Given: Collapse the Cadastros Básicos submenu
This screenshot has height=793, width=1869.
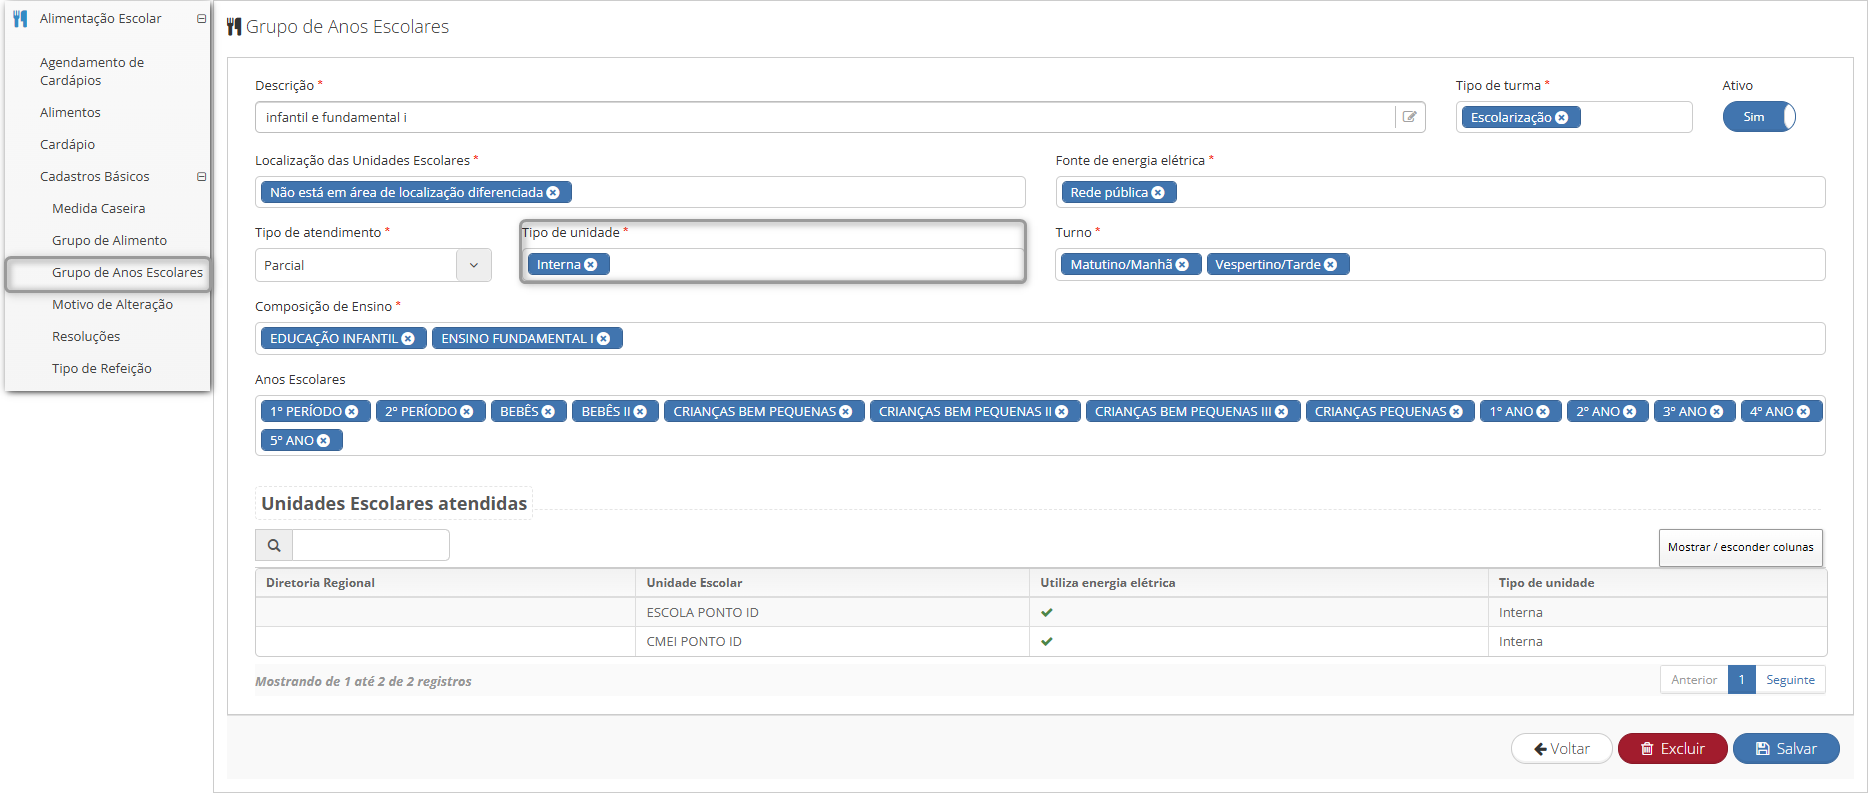Looking at the screenshot, I should pyautogui.click(x=201, y=177).
